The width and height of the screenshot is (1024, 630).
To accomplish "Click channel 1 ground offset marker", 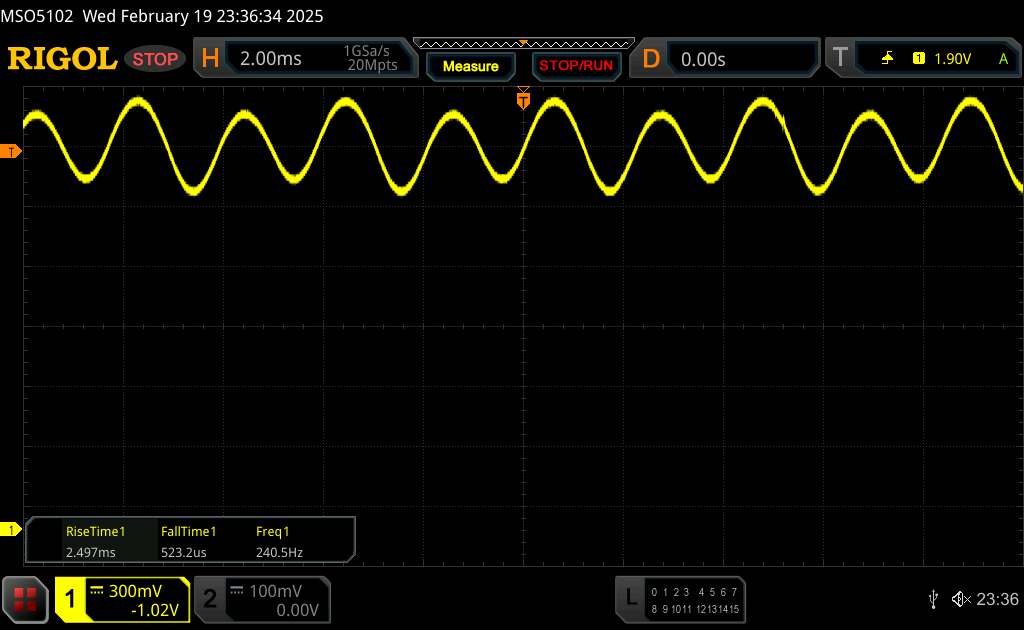I will point(10,529).
